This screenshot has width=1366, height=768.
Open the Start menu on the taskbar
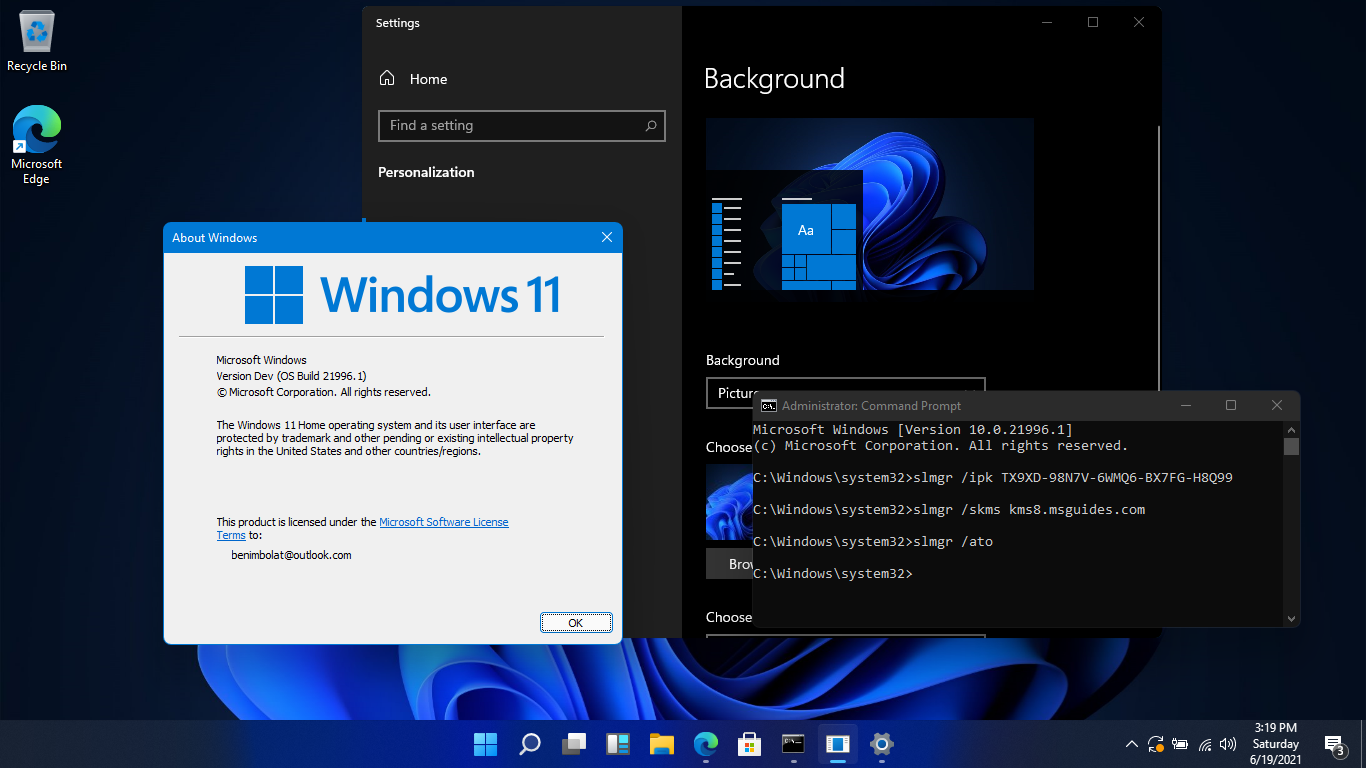pos(486,744)
